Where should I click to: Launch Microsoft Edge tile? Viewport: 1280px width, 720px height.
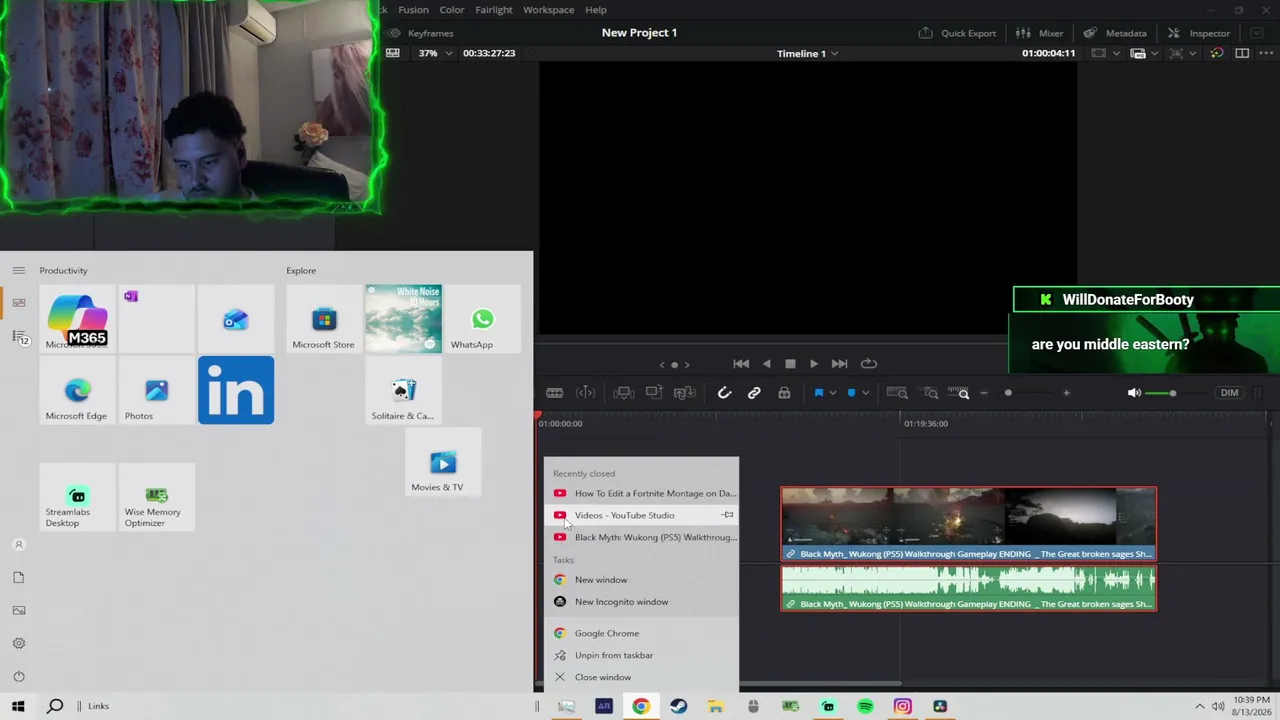pyautogui.click(x=77, y=390)
